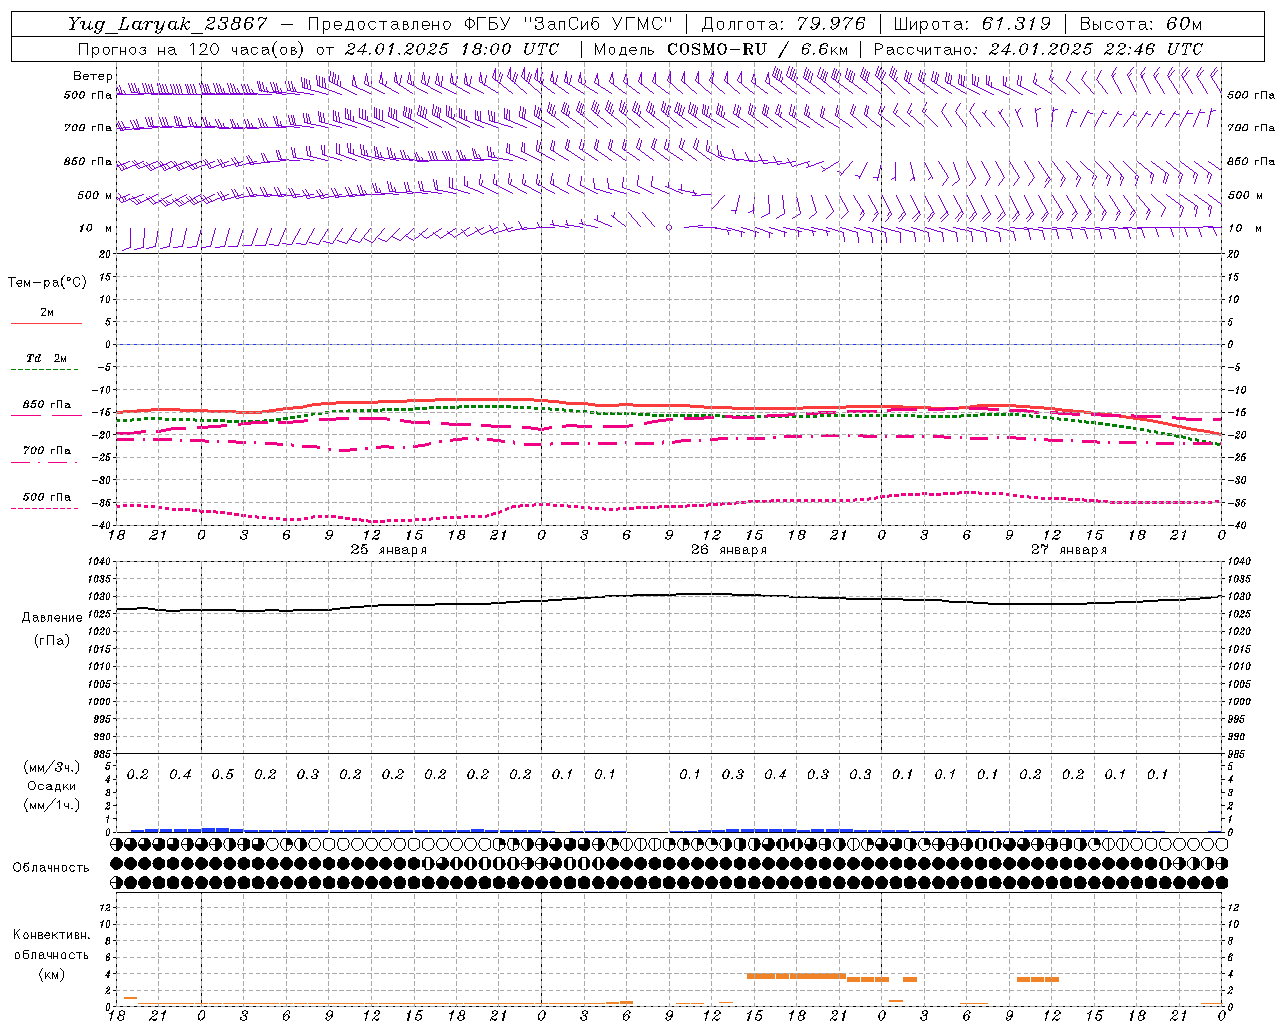
Task: Click the (мм/1ч.) precipitation unit label
Action: (x=52, y=805)
